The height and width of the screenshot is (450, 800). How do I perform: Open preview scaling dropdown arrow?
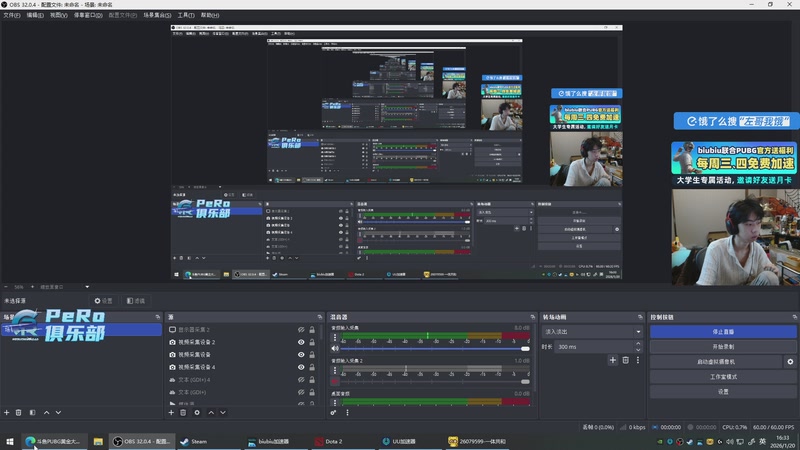87,287
